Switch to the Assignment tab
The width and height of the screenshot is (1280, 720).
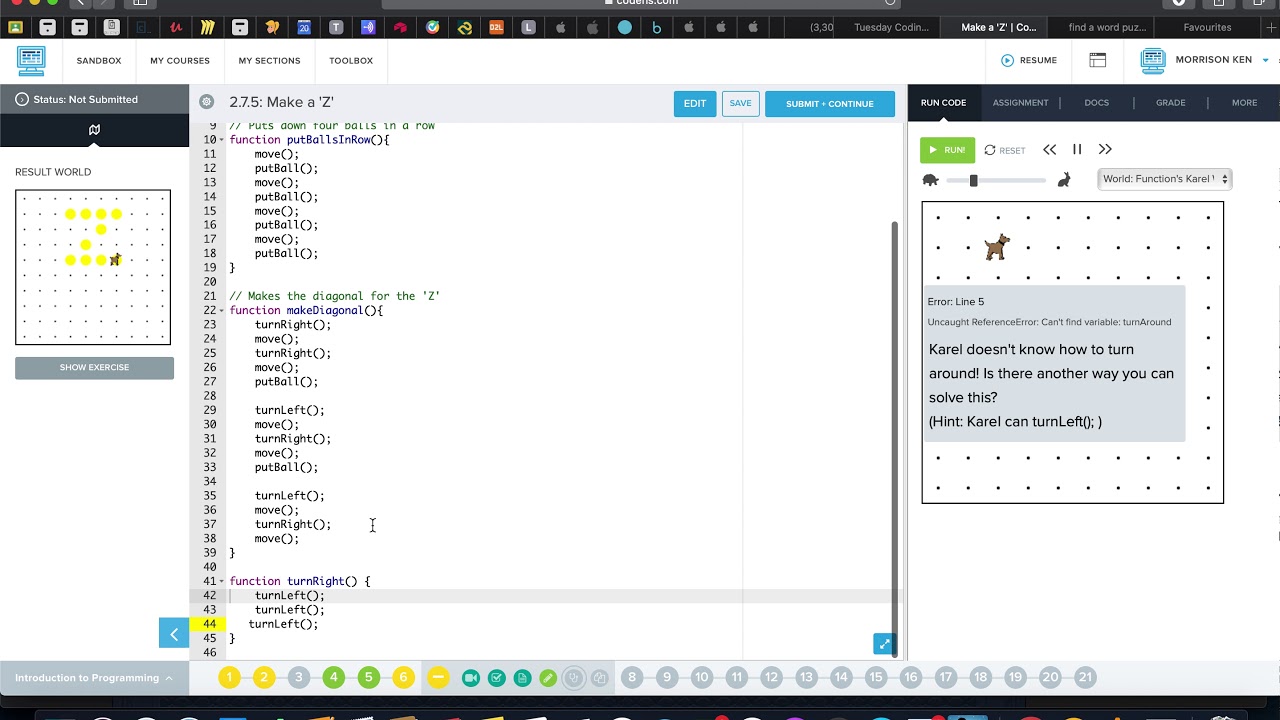pyautogui.click(x=1020, y=102)
